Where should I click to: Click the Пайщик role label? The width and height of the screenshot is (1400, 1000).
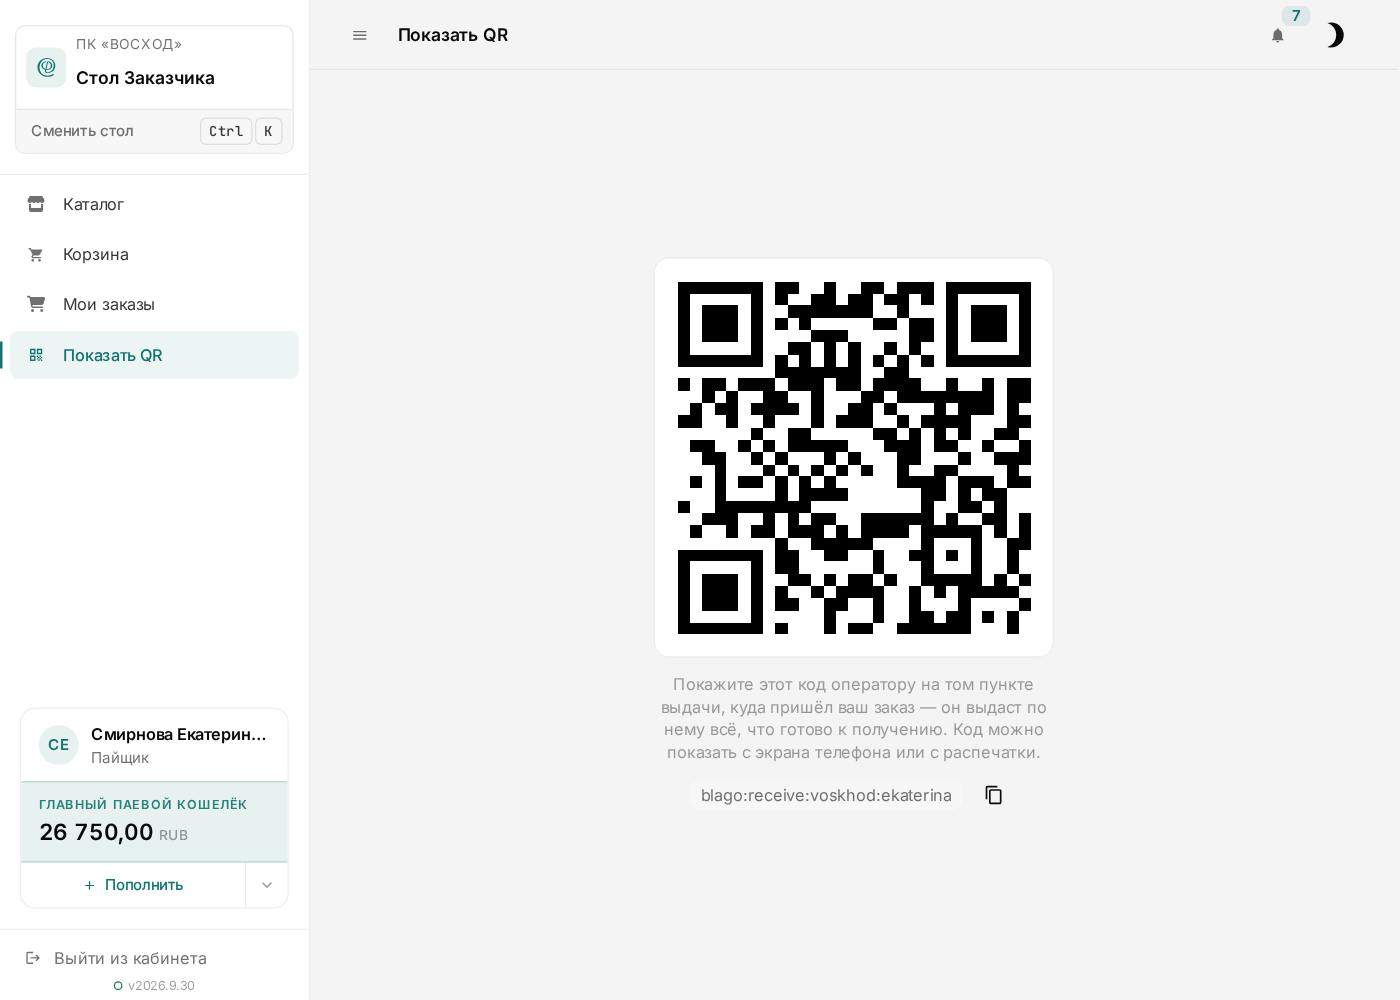[120, 758]
